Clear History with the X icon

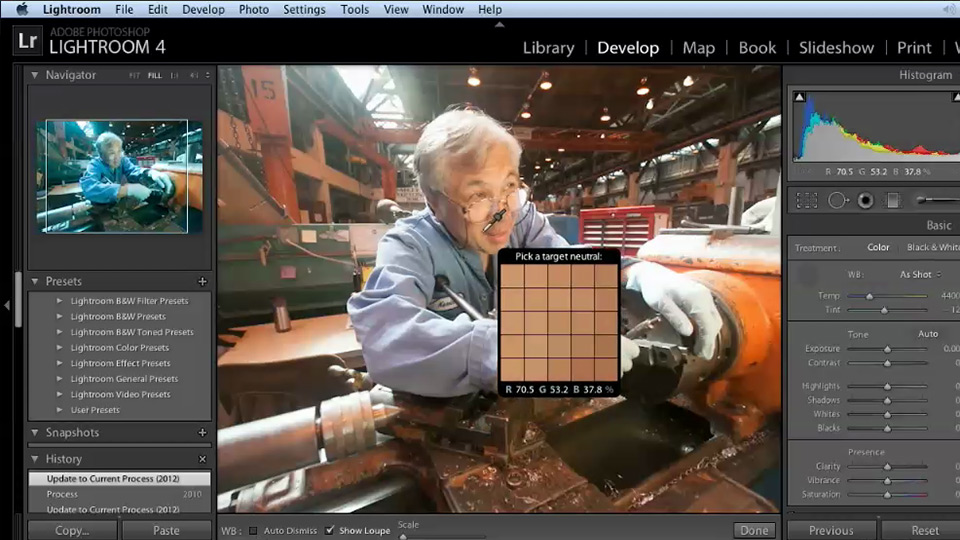point(203,459)
